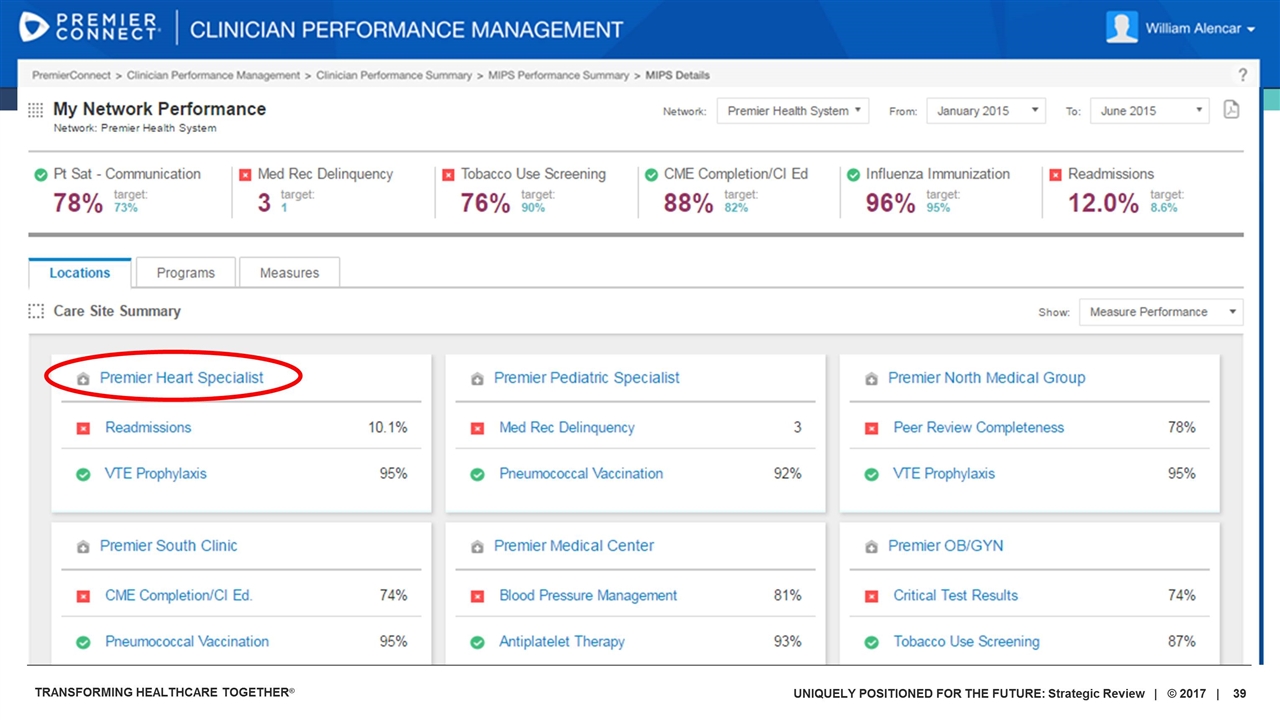This screenshot has width=1280, height=720.
Task: Go to MIPS Performance Summary breadcrumb
Action: pyautogui.click(x=559, y=75)
